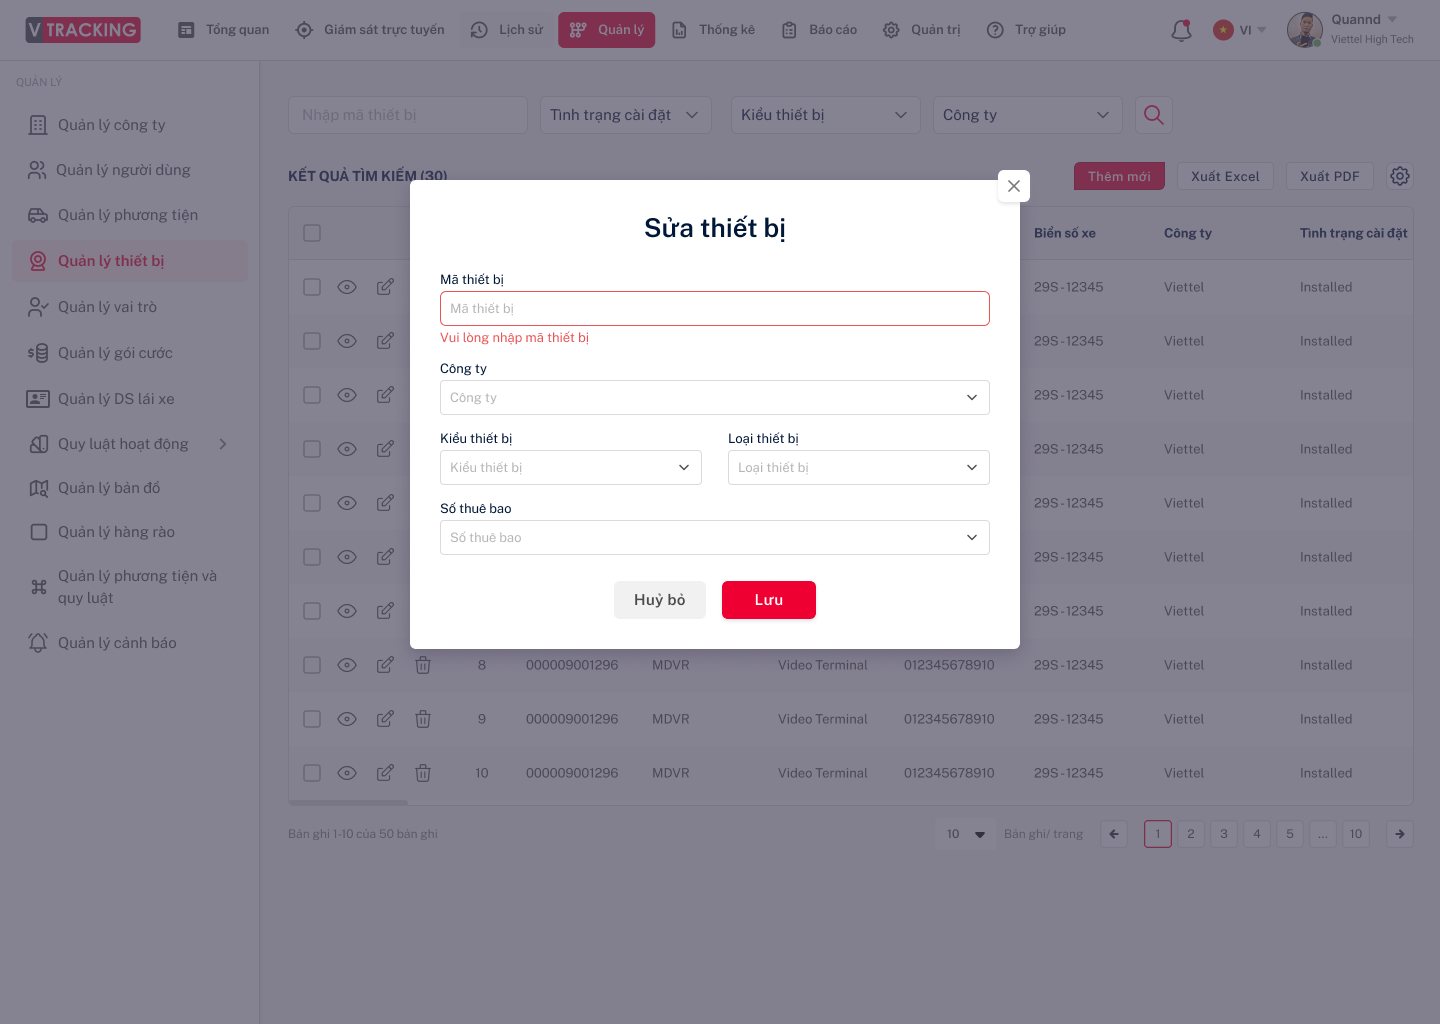Click the Mã thiết bị input field
Image resolution: width=1440 pixels, height=1024 pixels.
[715, 308]
